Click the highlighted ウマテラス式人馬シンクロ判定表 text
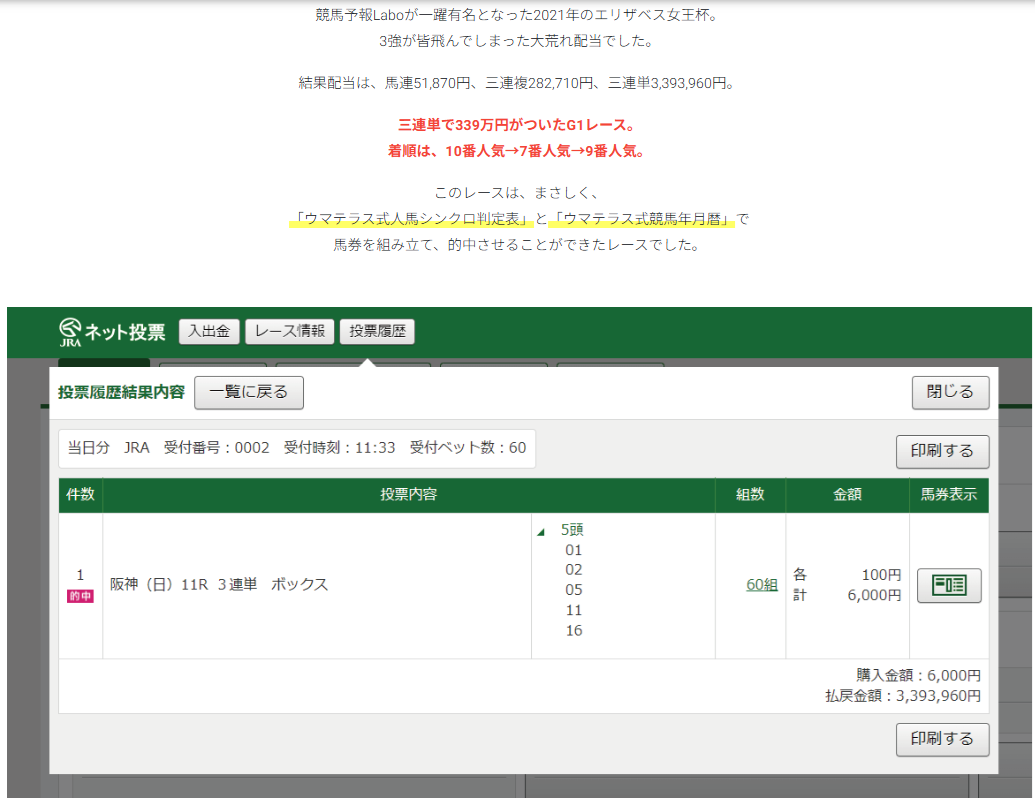The width and height of the screenshot is (1035, 802). pos(412,219)
